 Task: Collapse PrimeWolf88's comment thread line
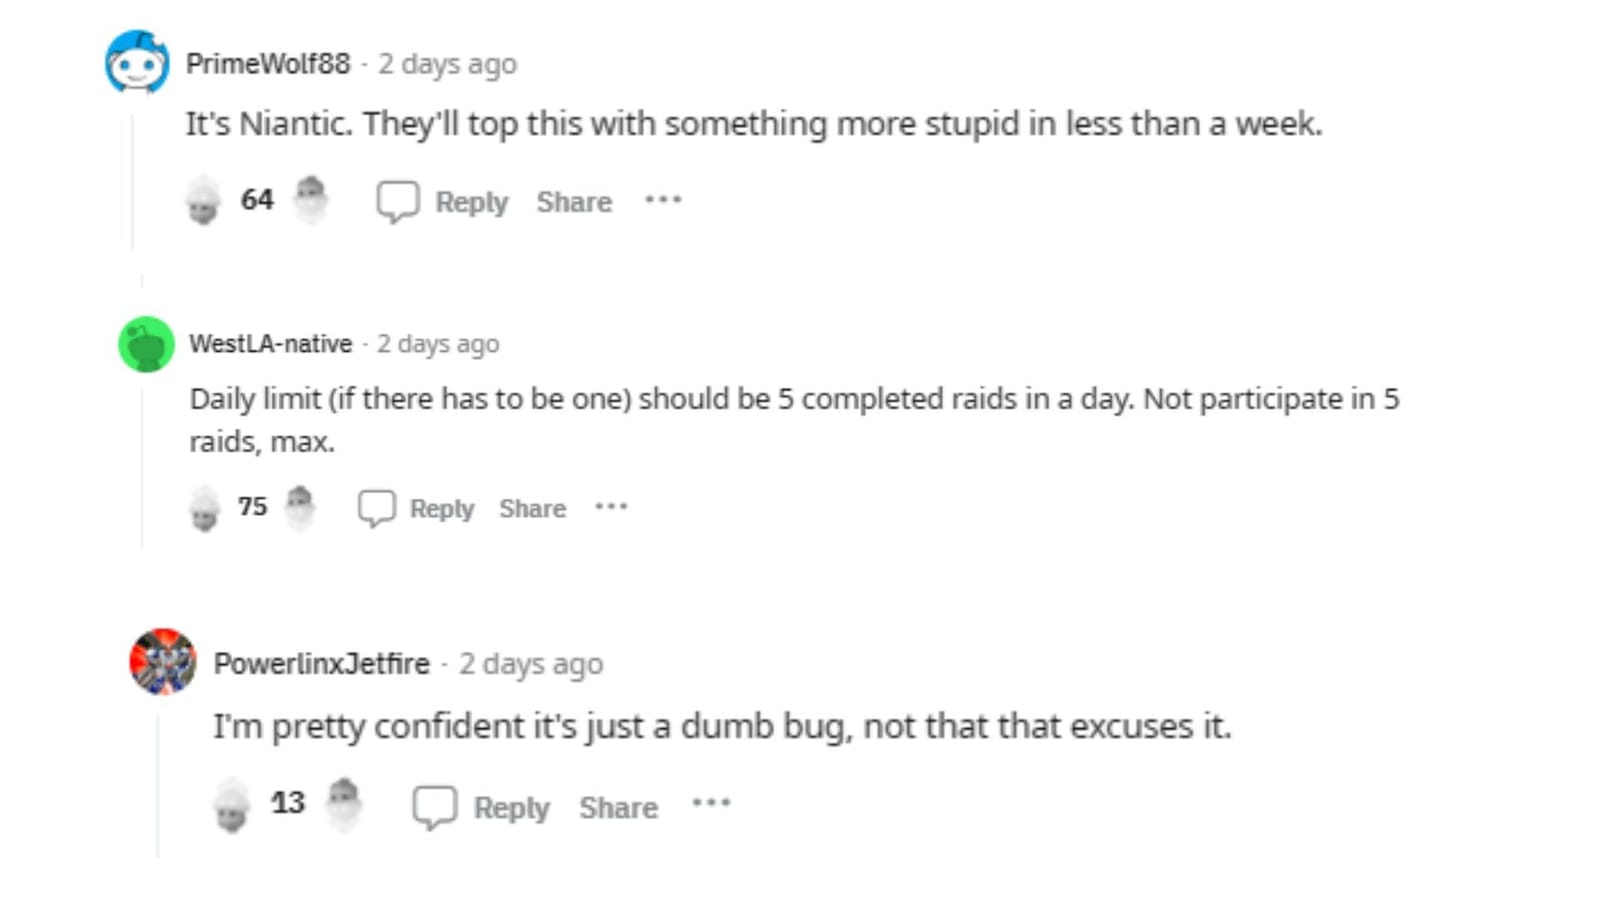coord(132,180)
